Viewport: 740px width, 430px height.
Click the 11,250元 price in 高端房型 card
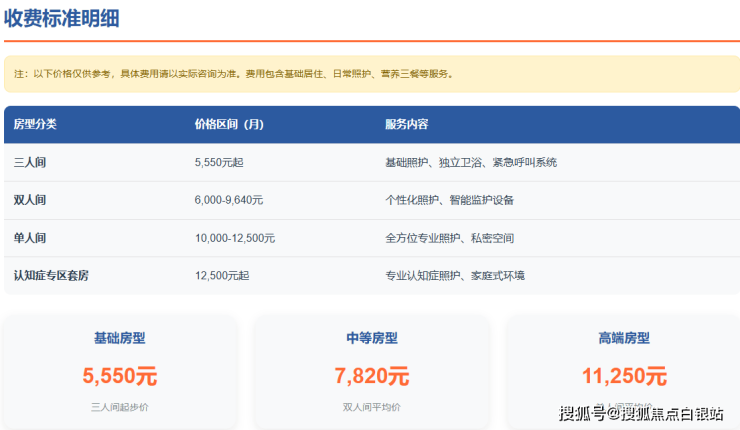(624, 376)
